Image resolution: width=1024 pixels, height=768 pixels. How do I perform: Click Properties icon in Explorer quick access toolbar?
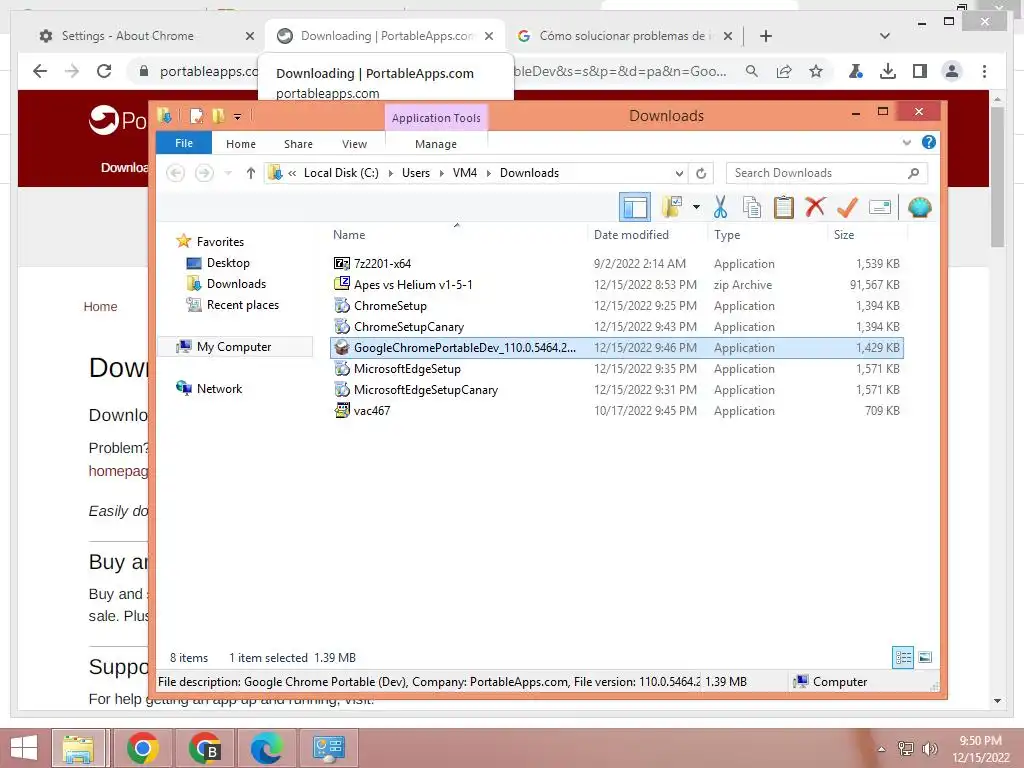click(196, 116)
